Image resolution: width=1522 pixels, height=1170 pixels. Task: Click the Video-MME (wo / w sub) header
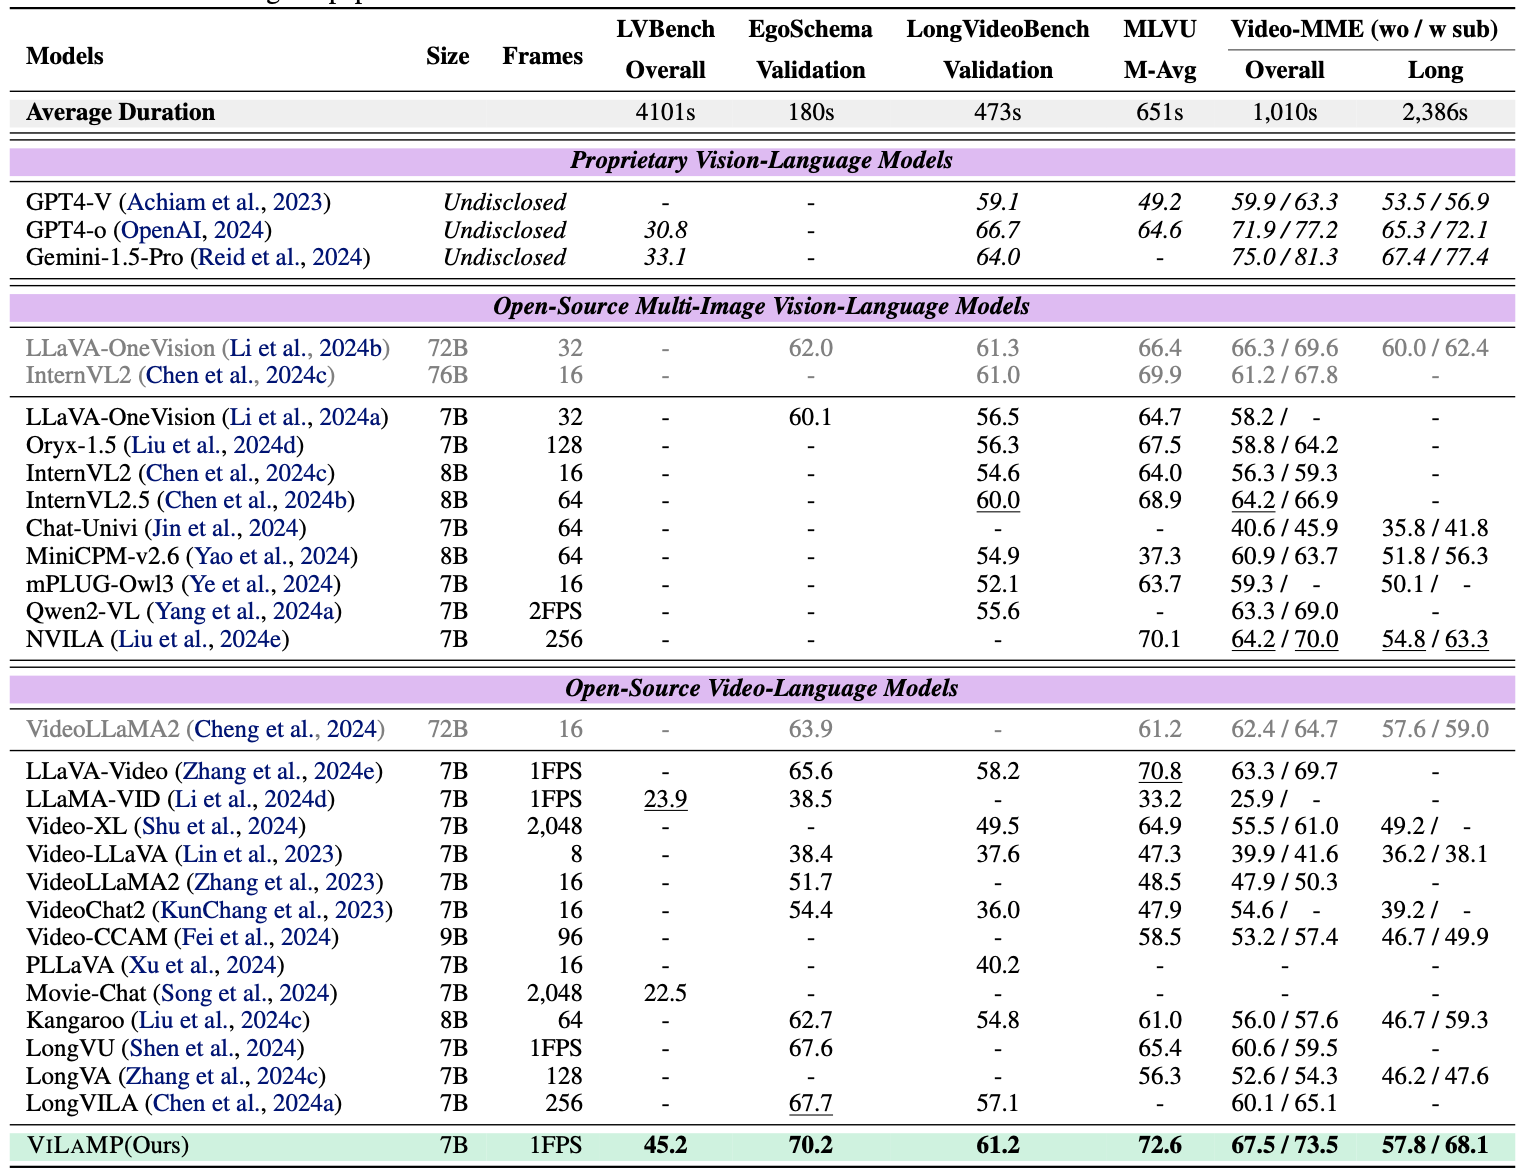tap(1364, 29)
